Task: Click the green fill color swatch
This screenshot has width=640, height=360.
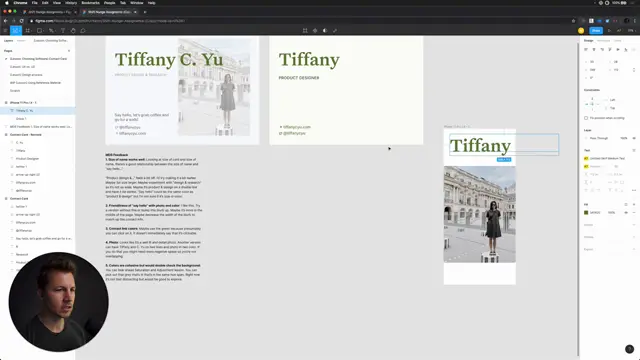Action: [586, 213]
